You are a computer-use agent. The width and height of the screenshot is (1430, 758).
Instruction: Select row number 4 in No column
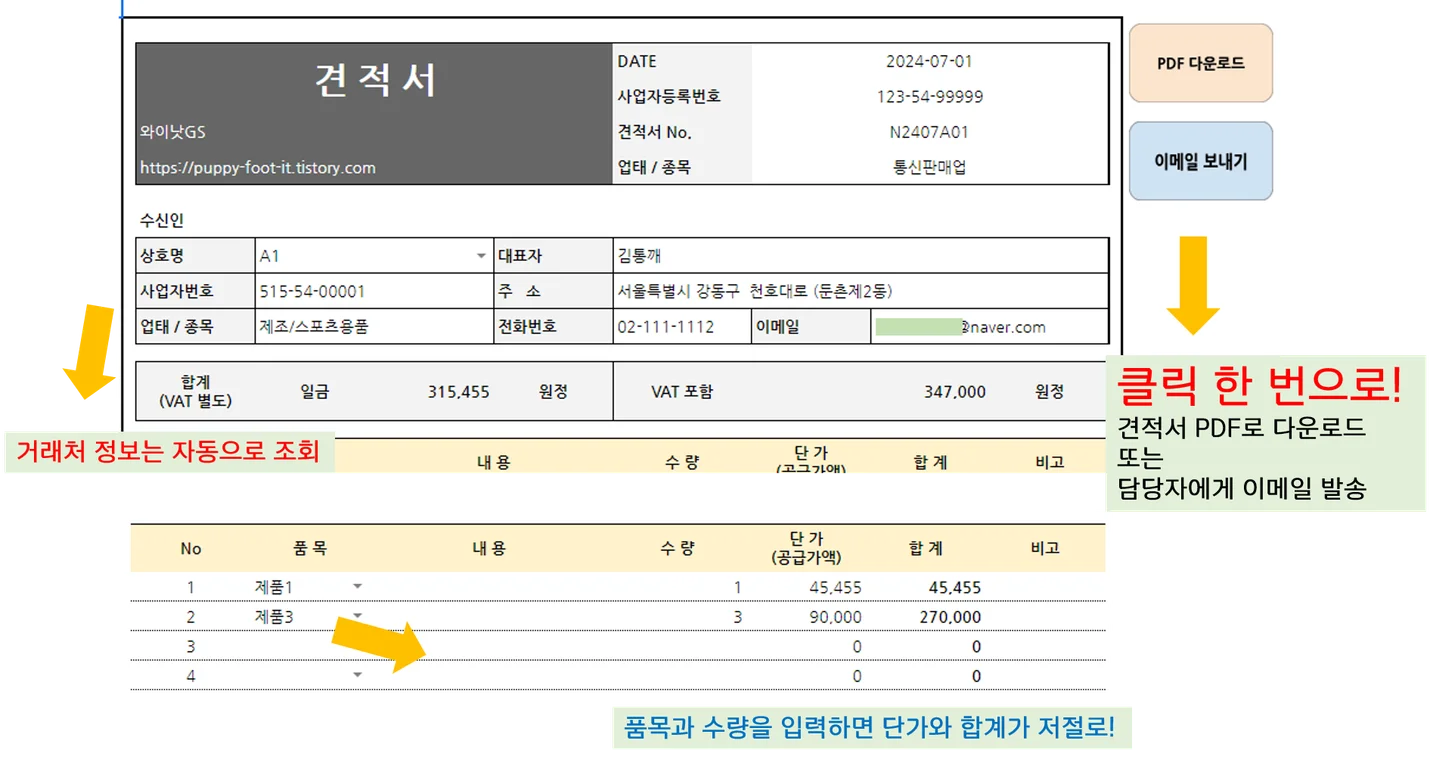[x=191, y=676]
